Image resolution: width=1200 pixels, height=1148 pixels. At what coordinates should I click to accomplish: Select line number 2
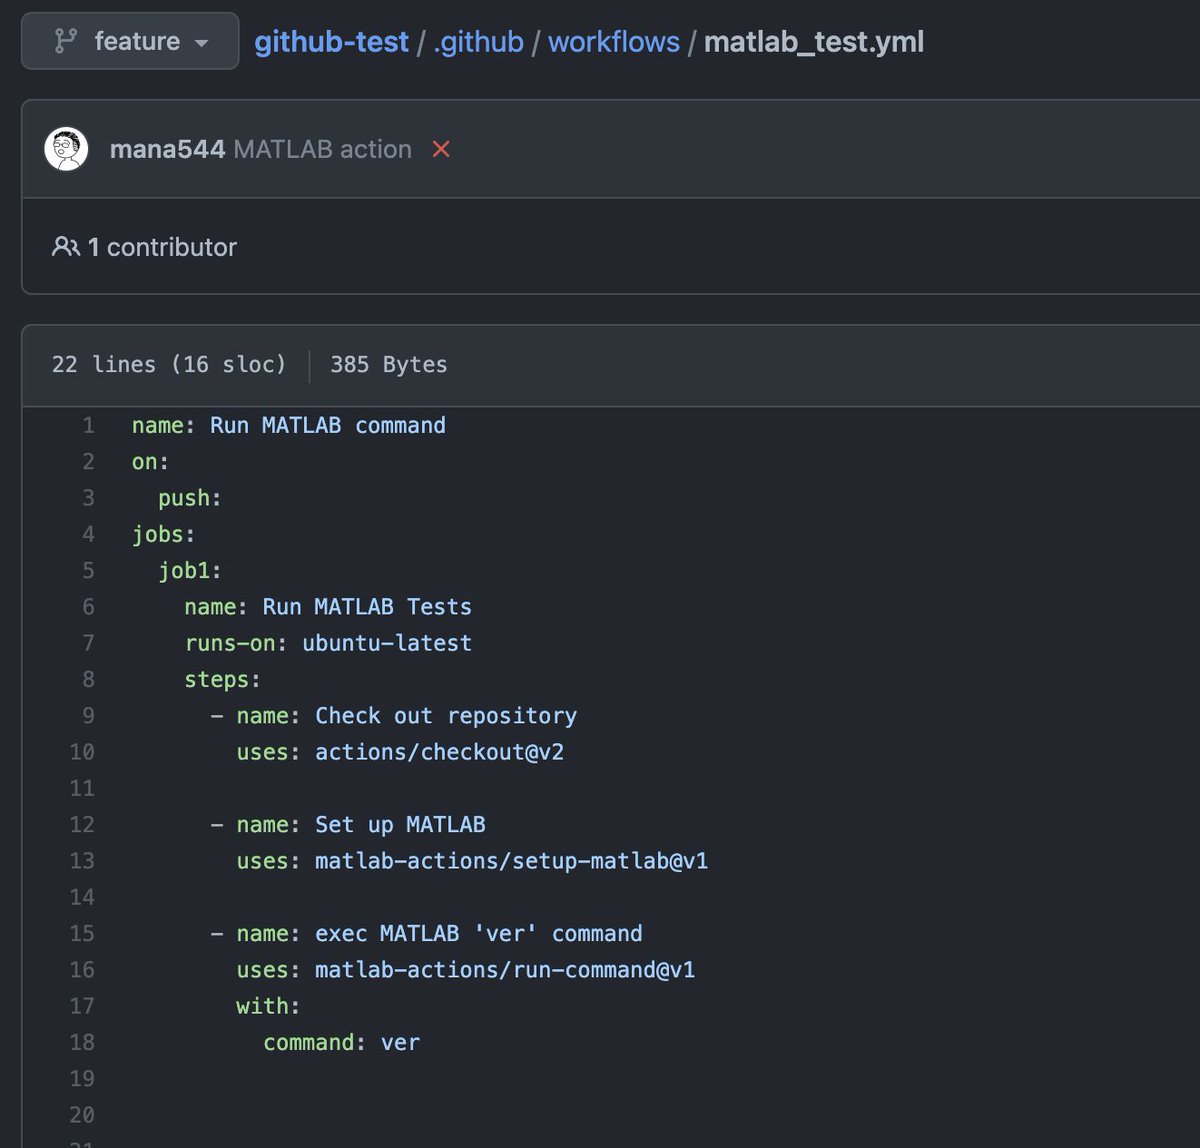tap(88, 461)
